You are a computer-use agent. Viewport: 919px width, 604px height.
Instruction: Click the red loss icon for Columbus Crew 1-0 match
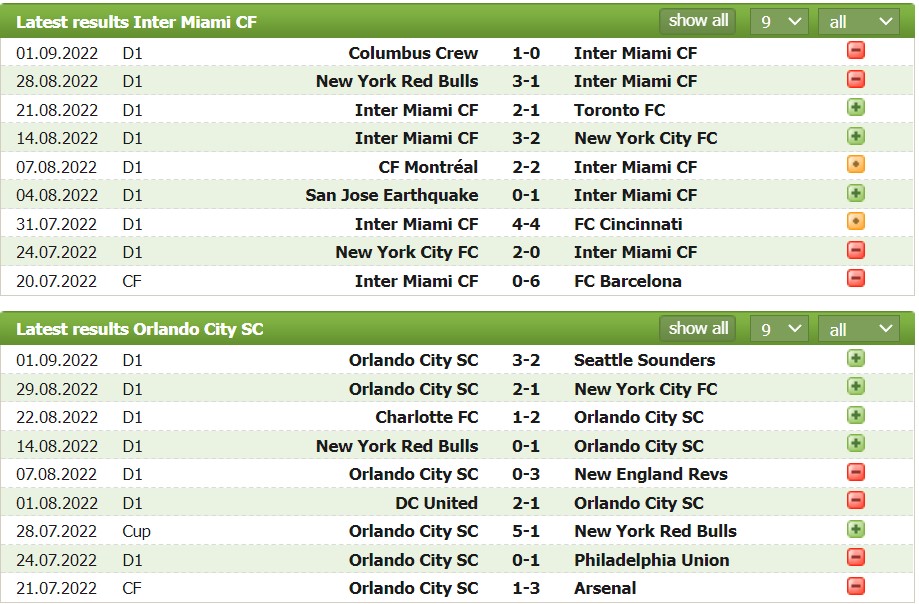(x=855, y=52)
